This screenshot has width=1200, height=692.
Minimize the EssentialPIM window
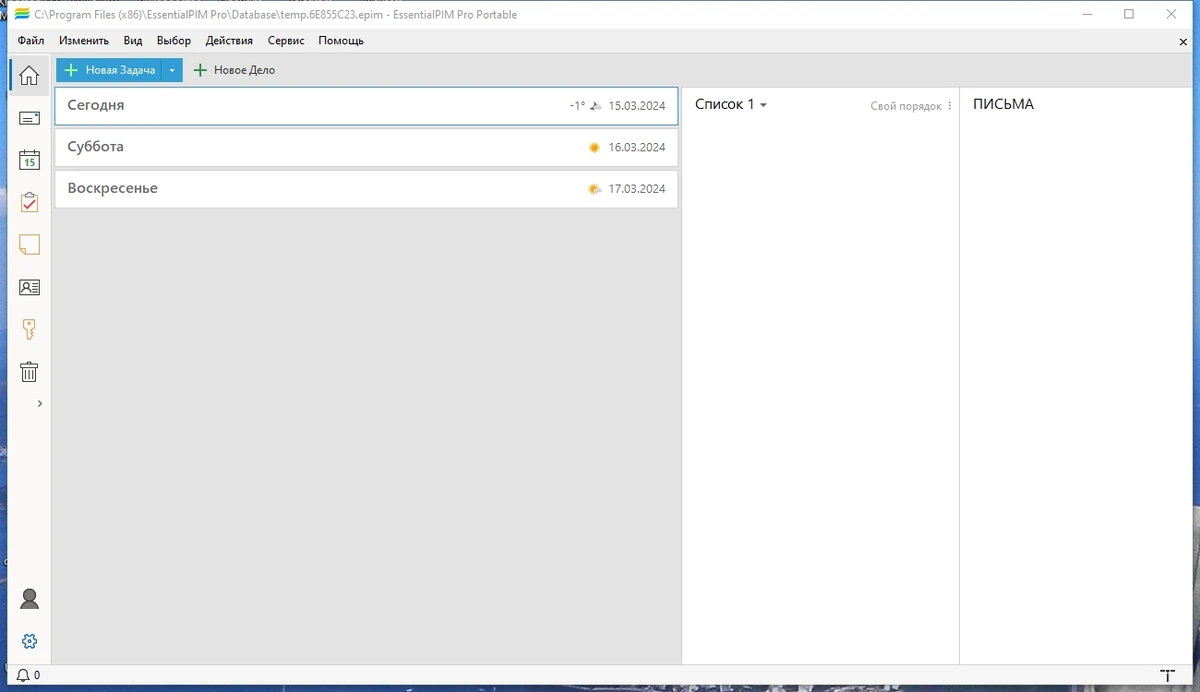pyautogui.click(x=1087, y=14)
